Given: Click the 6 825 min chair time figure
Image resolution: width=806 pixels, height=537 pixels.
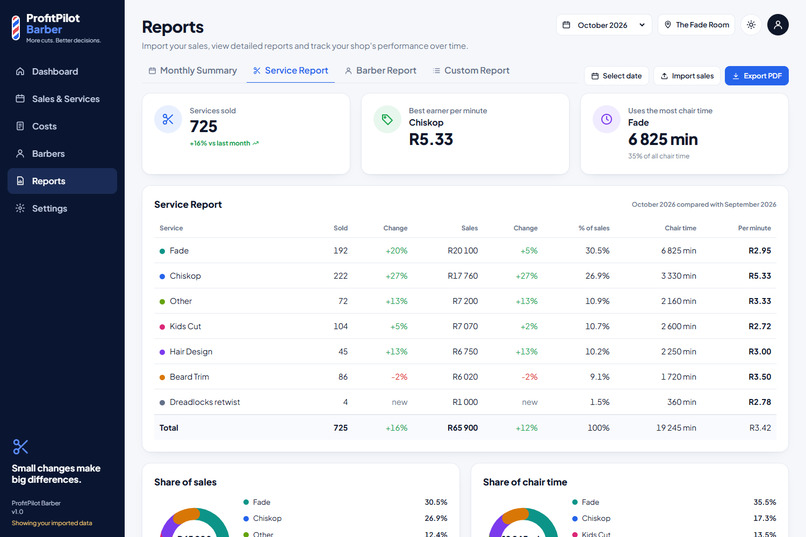Looking at the screenshot, I should pos(663,139).
